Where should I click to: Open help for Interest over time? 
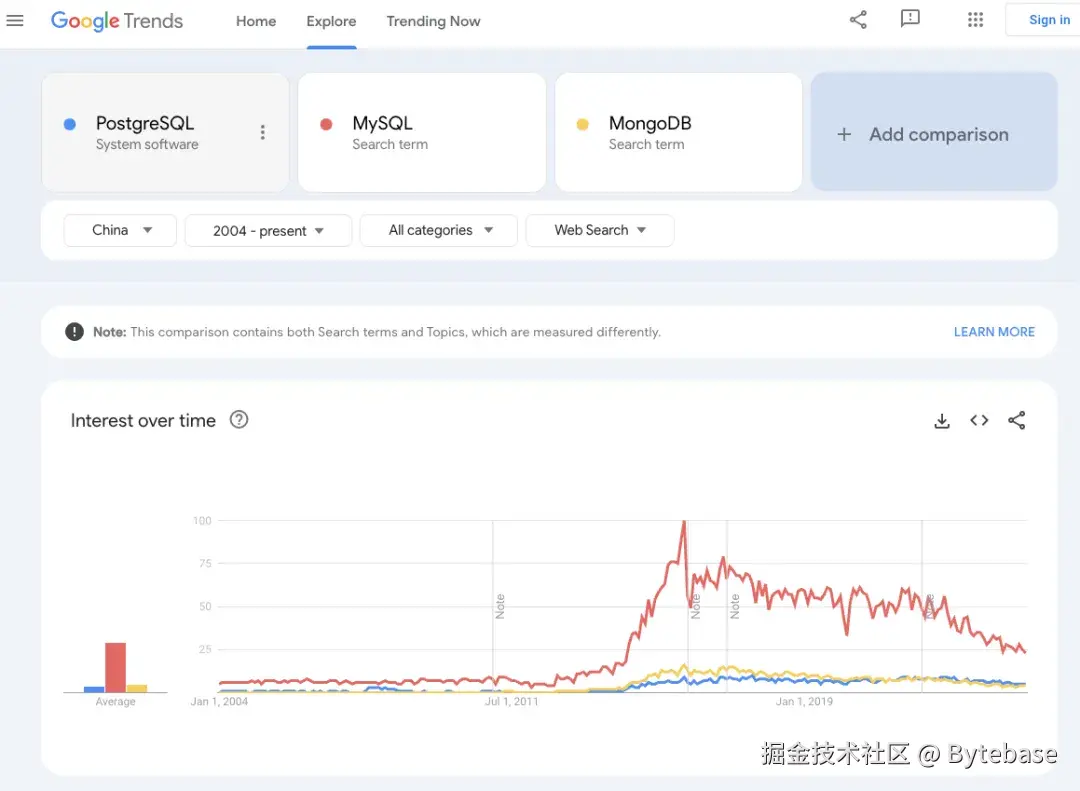(239, 420)
